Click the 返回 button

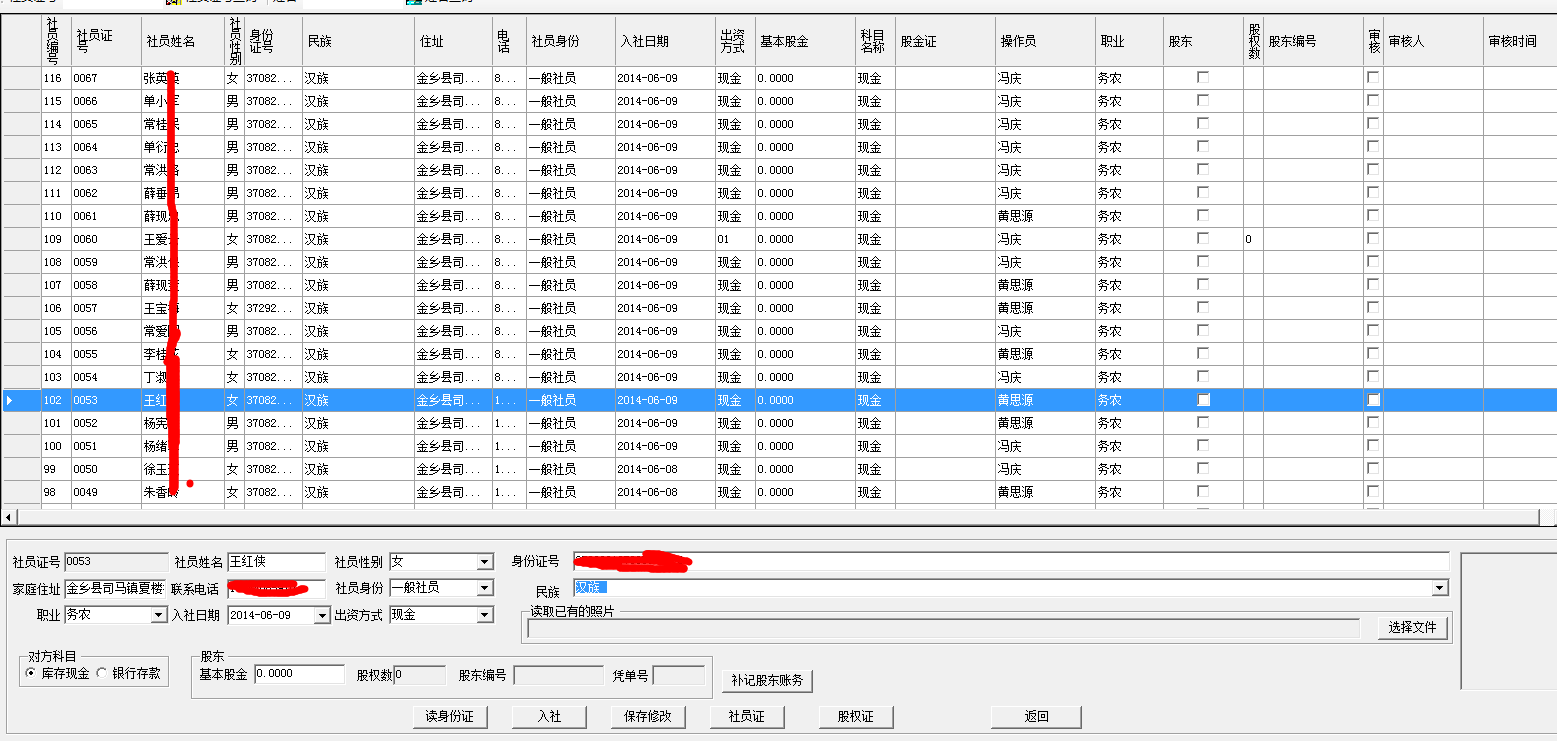[x=1036, y=717]
